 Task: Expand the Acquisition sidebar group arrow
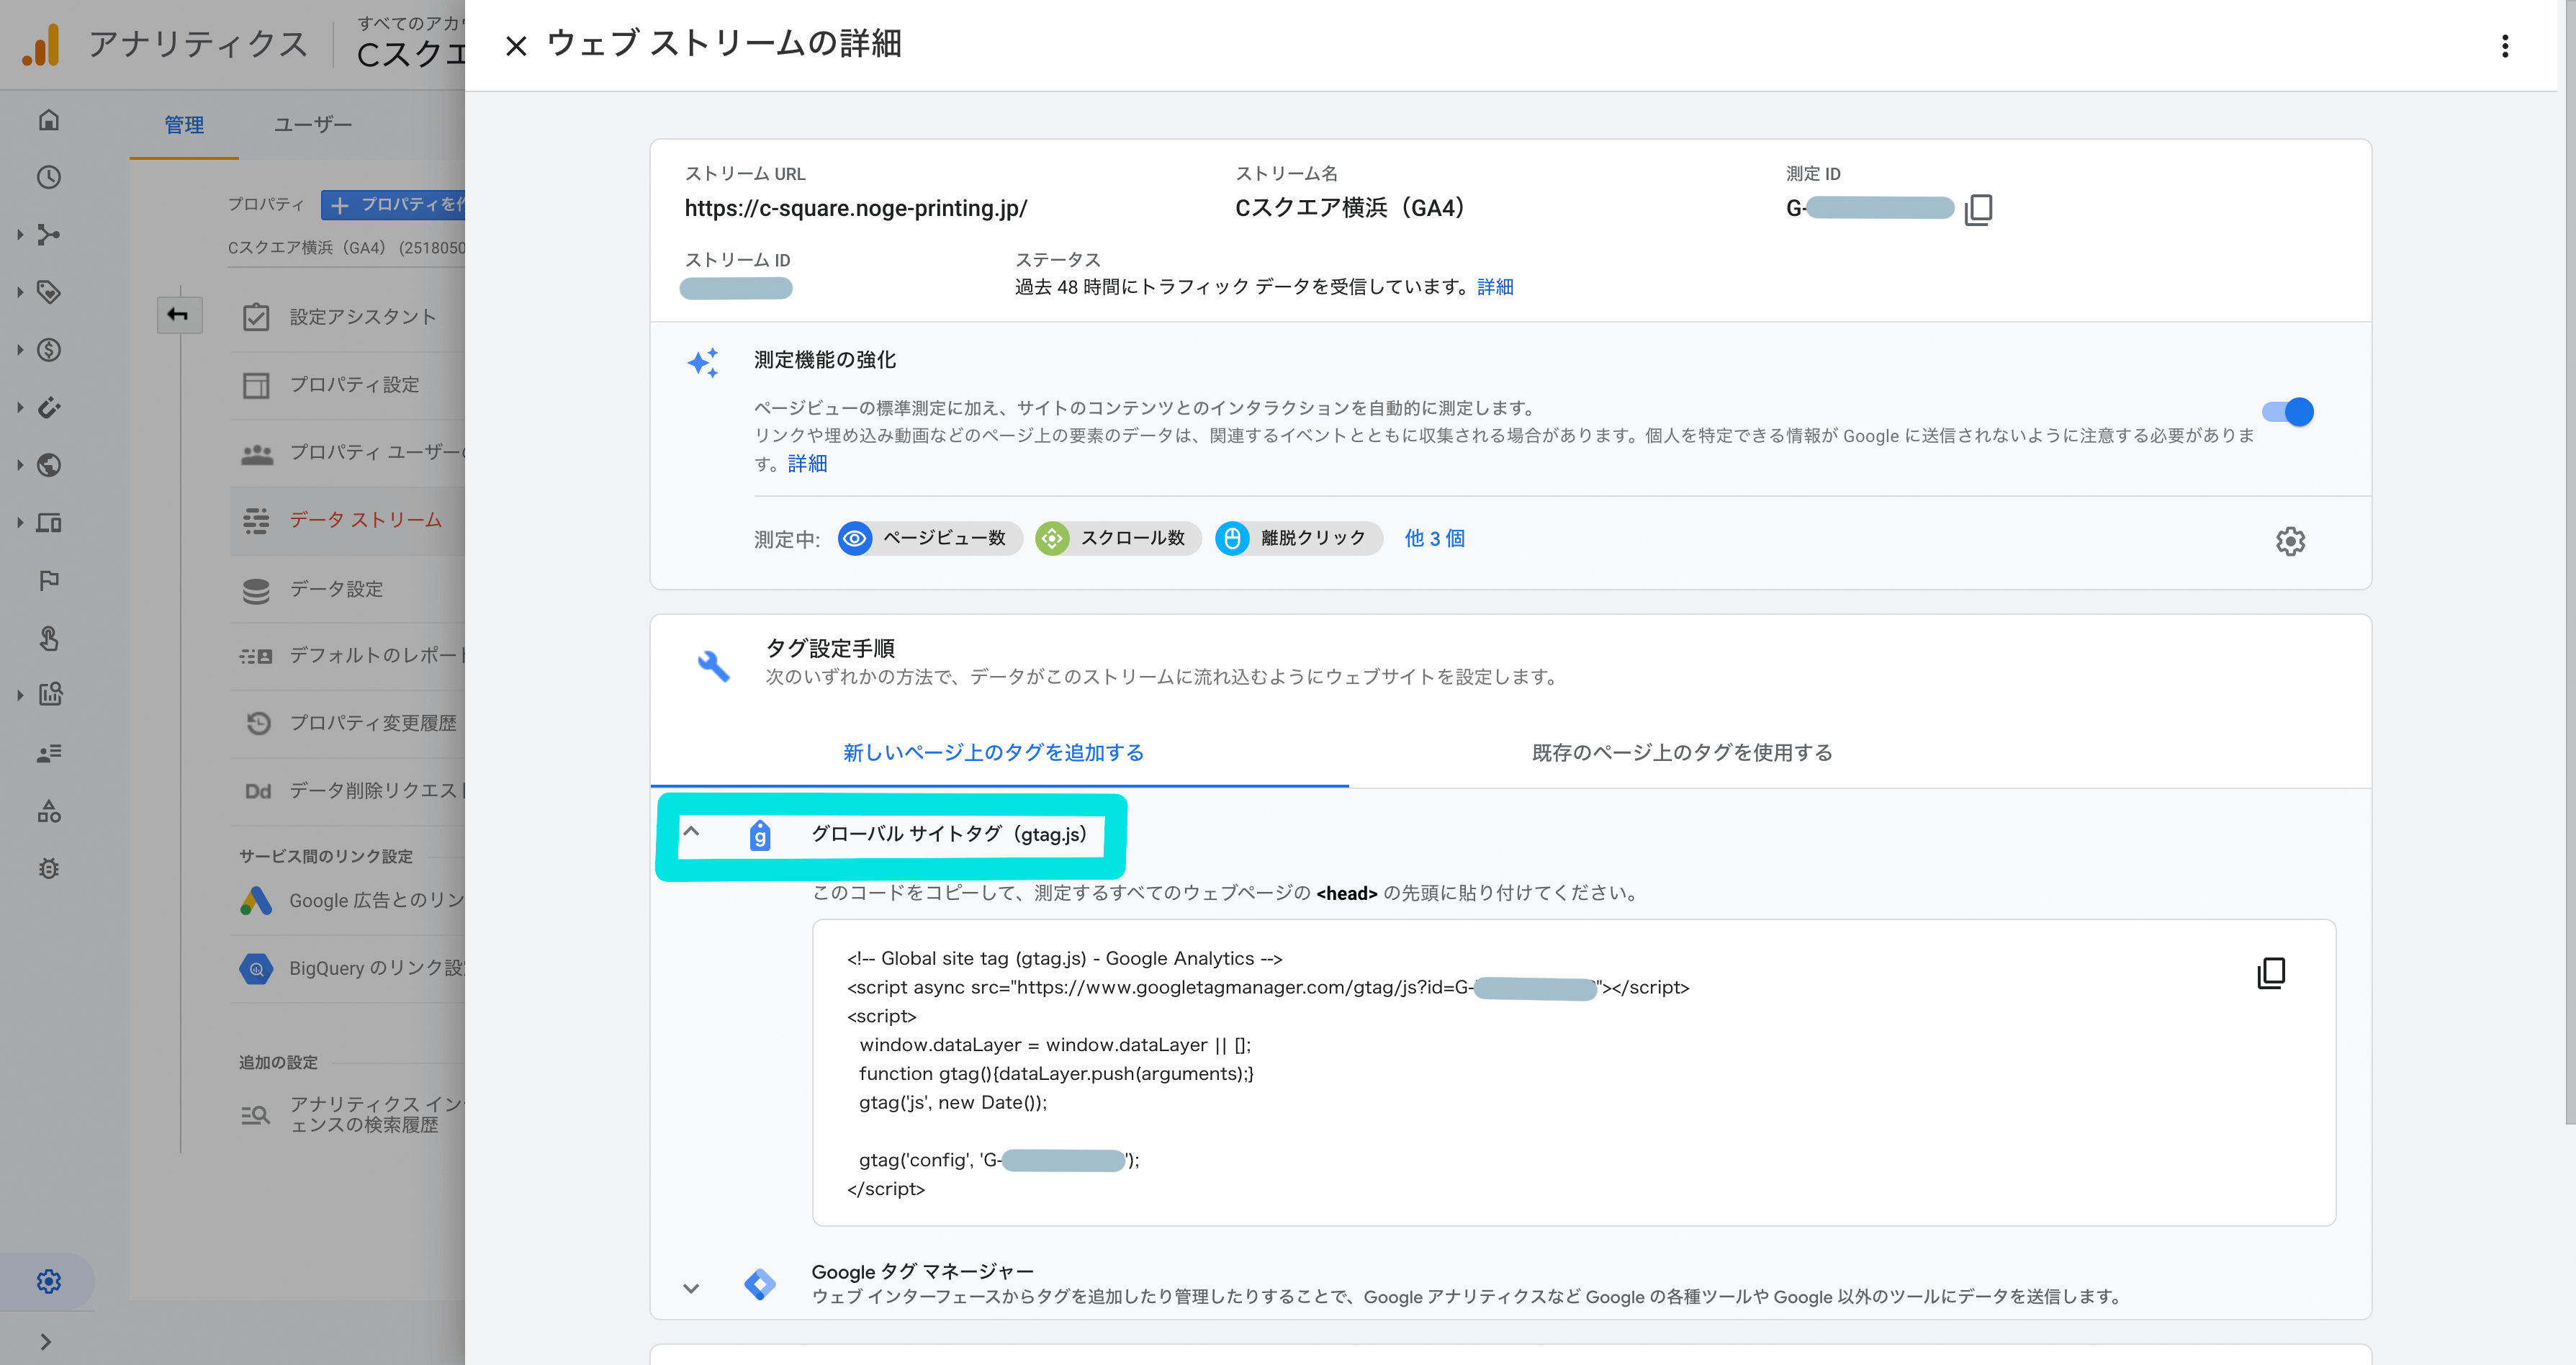point(20,235)
